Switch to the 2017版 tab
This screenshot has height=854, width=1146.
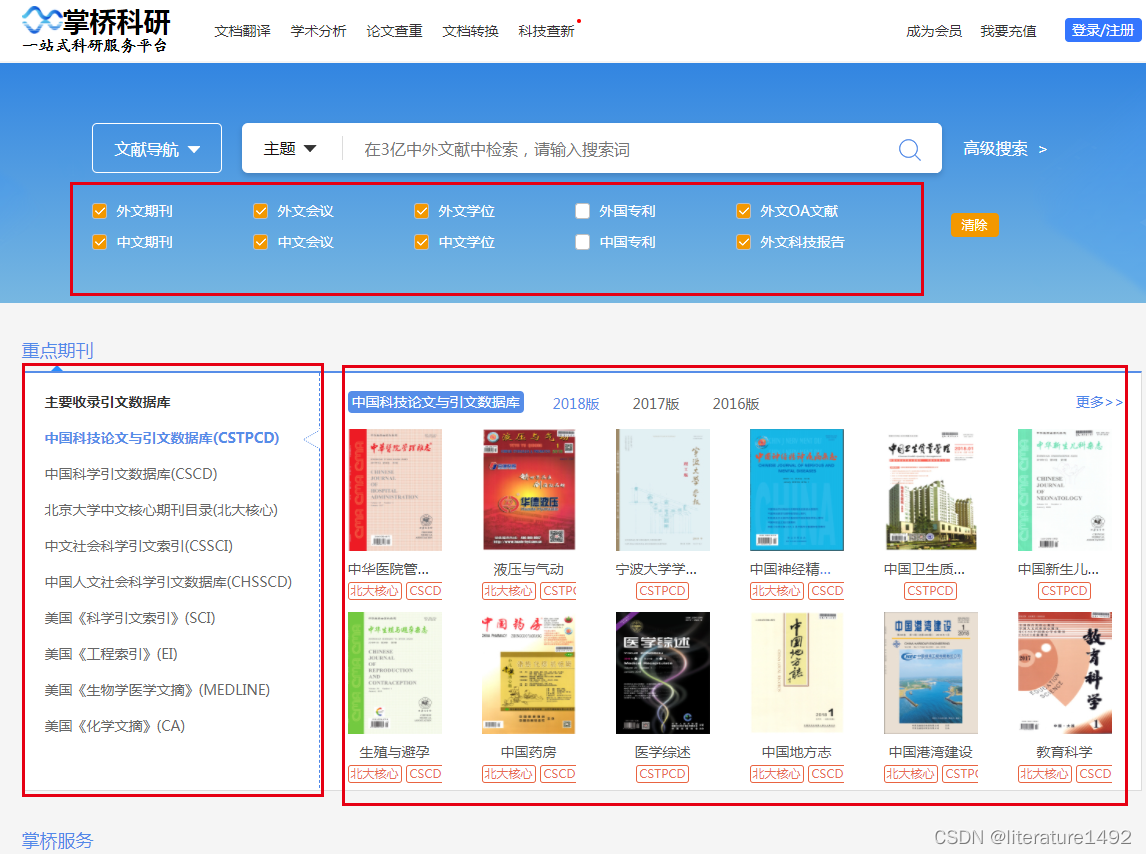pos(656,404)
